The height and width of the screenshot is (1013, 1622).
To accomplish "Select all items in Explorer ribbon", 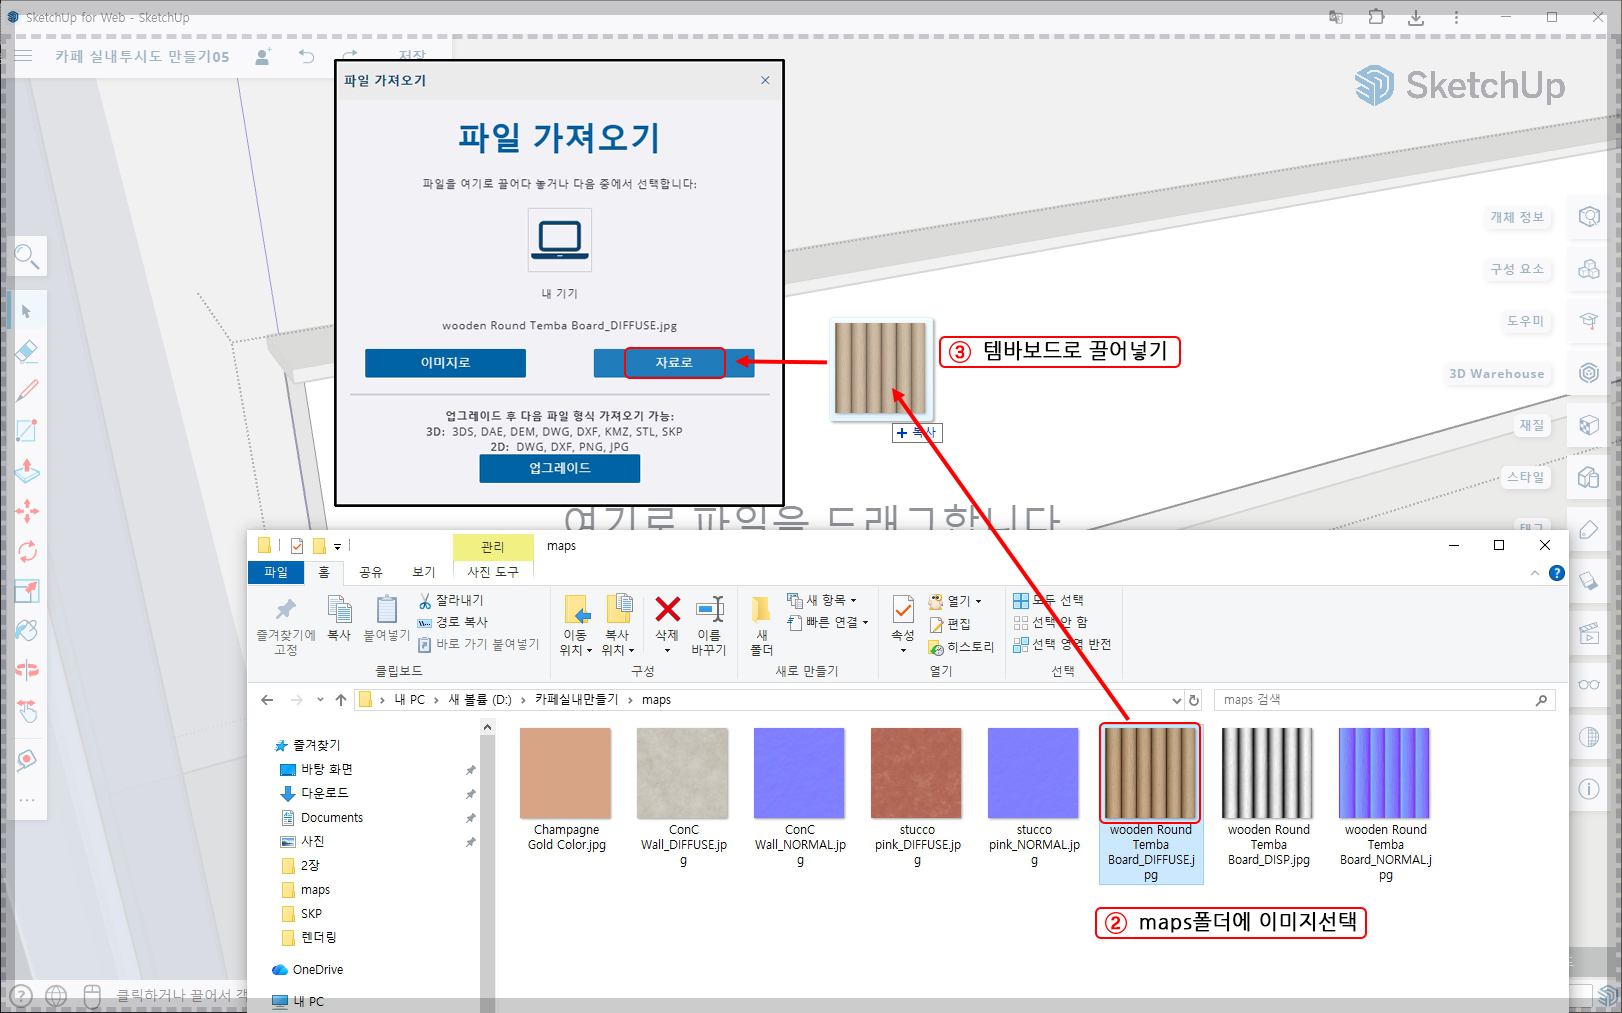I will tap(1049, 600).
